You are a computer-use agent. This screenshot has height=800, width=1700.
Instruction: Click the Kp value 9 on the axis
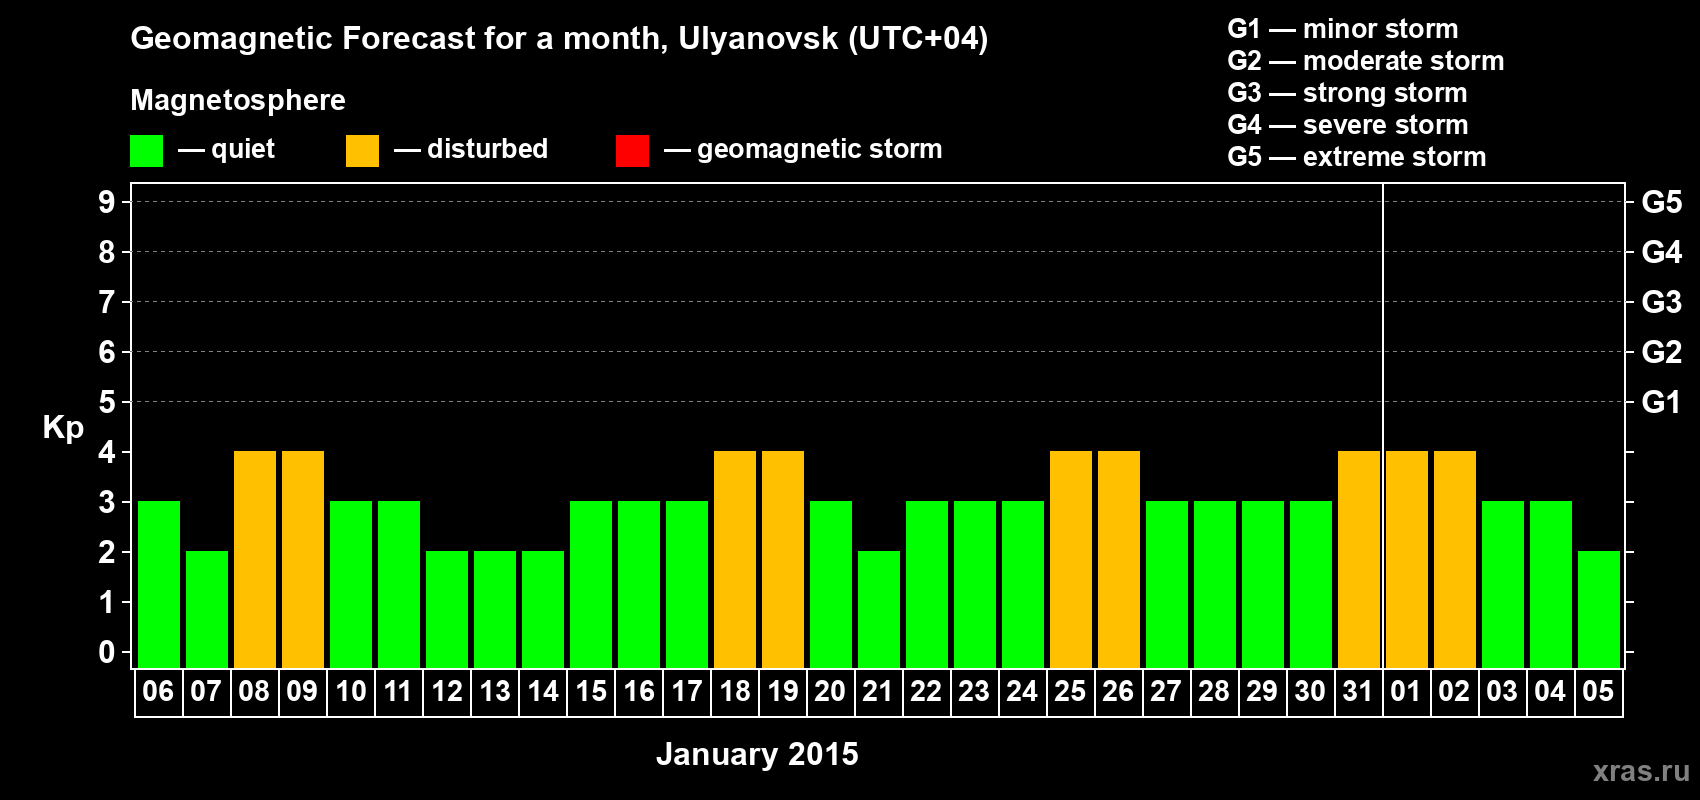tap(107, 202)
